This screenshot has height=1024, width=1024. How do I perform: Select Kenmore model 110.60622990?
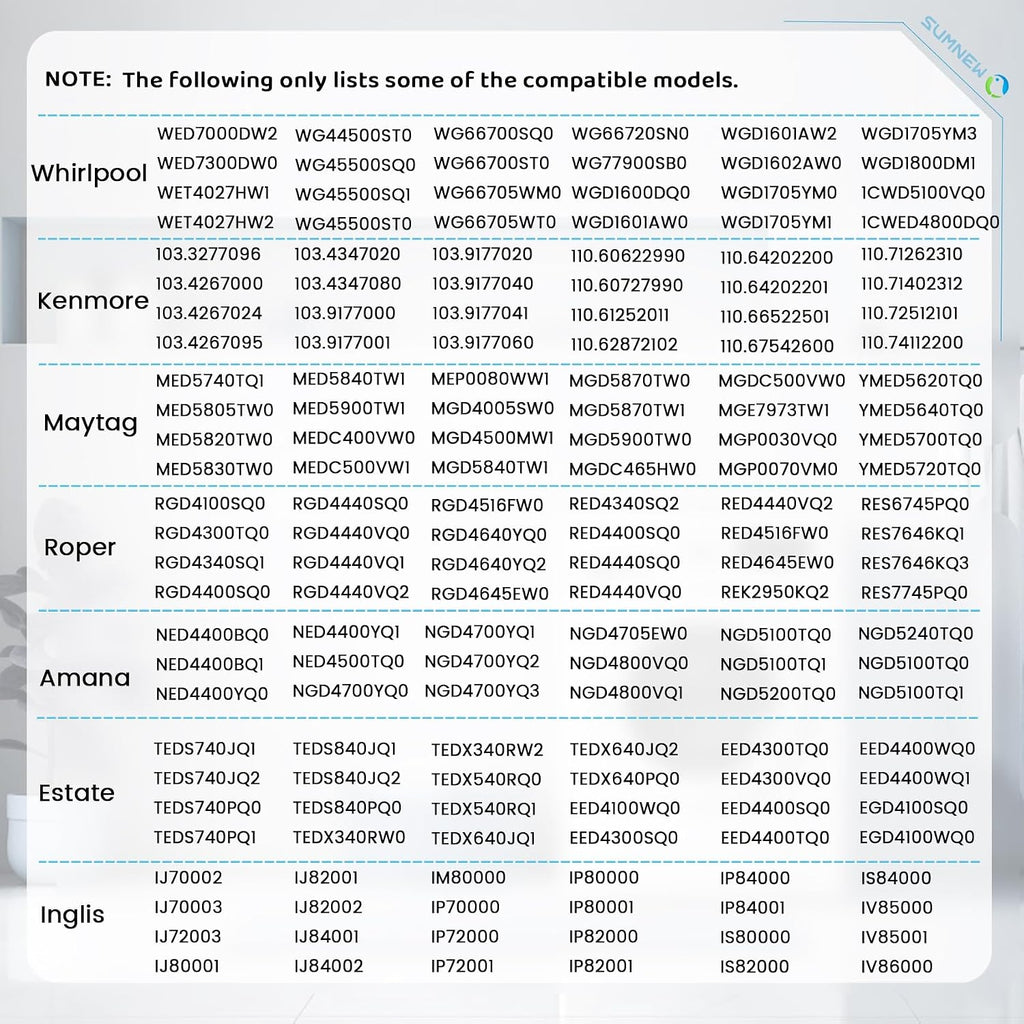click(x=628, y=256)
